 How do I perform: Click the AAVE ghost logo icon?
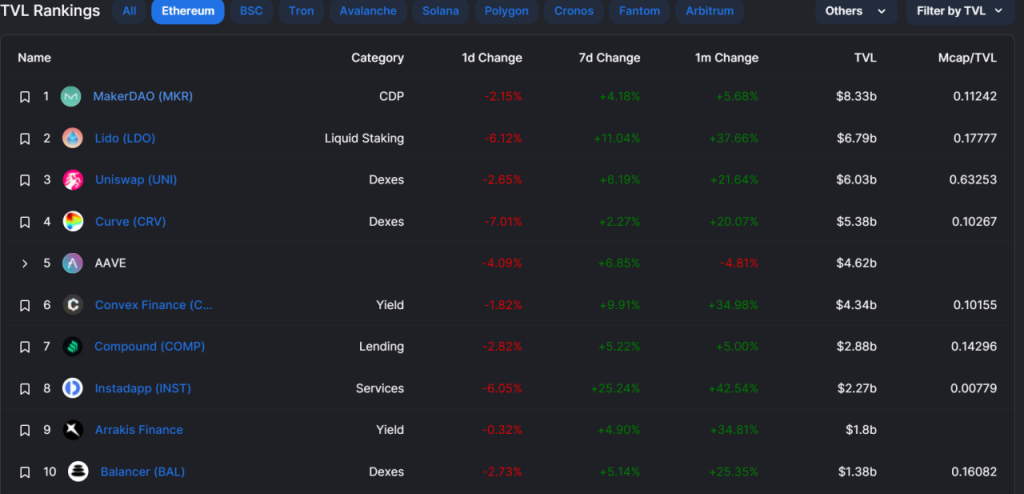(72, 263)
